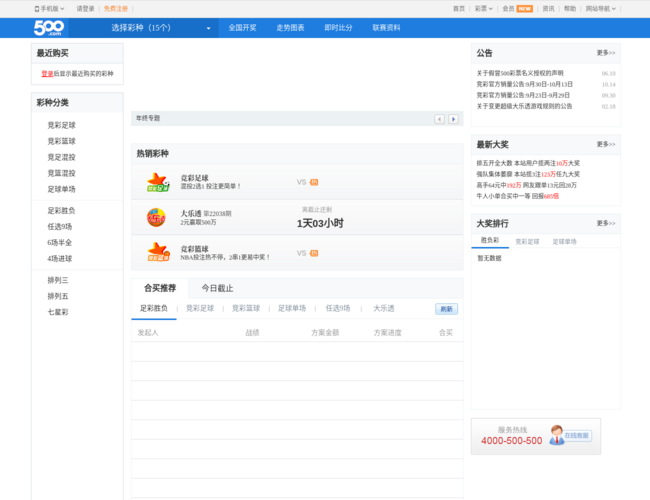Open 更多>> in the 公告 panel
This screenshot has height=500, width=650.
606,53
